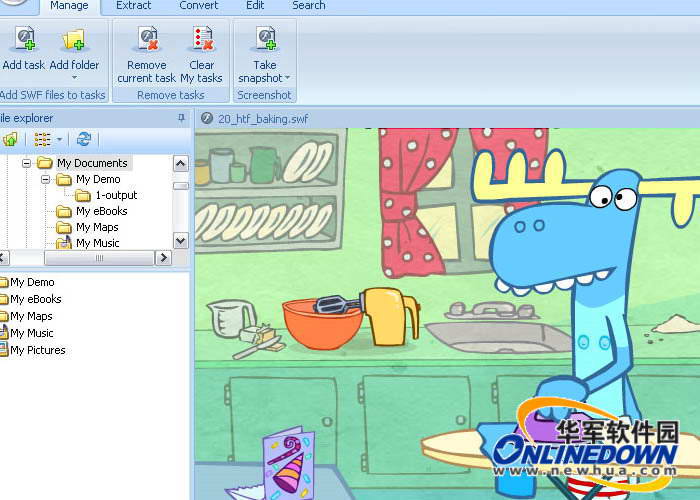Screen dimensions: 700x500
Task: Click the SWF file icon in tab
Action: pos(207,118)
